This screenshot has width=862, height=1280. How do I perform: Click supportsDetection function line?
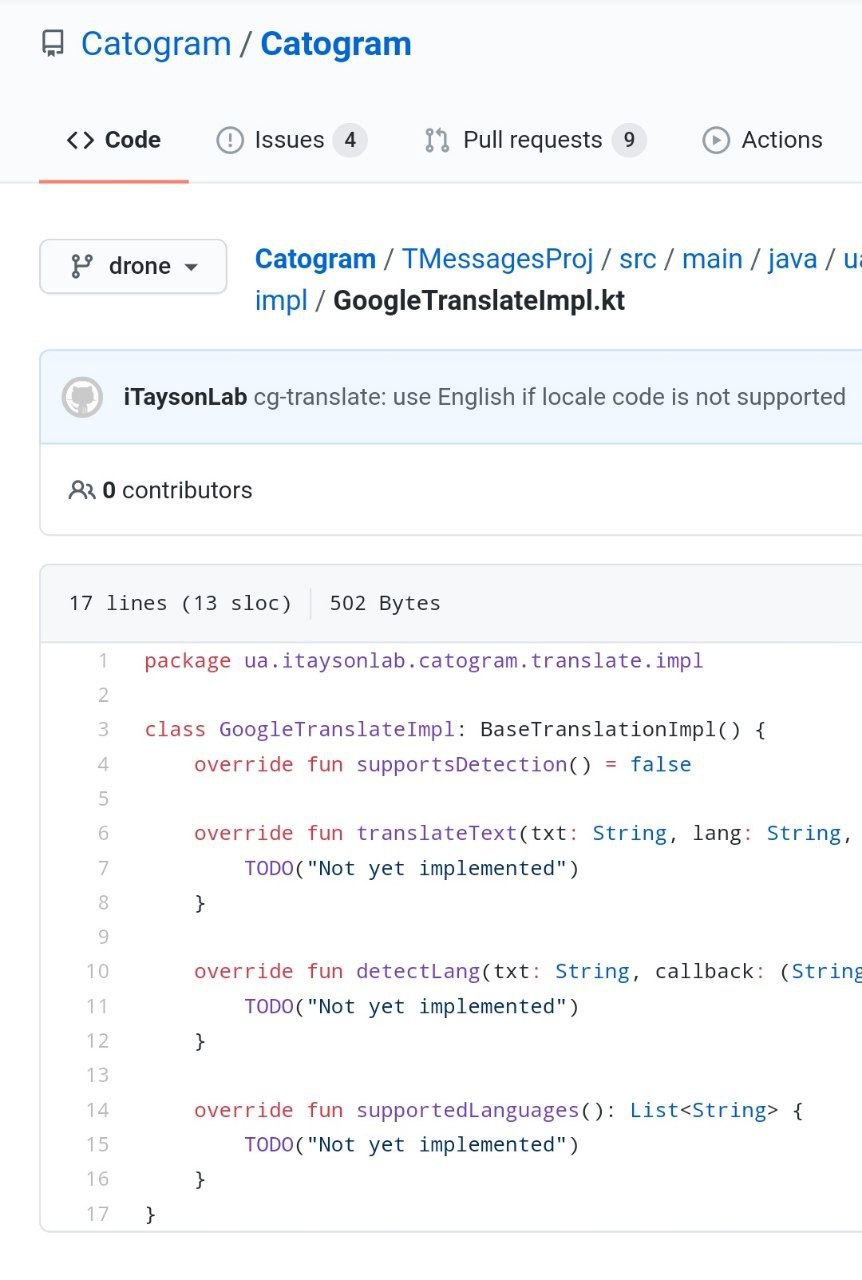pyautogui.click(x=443, y=764)
